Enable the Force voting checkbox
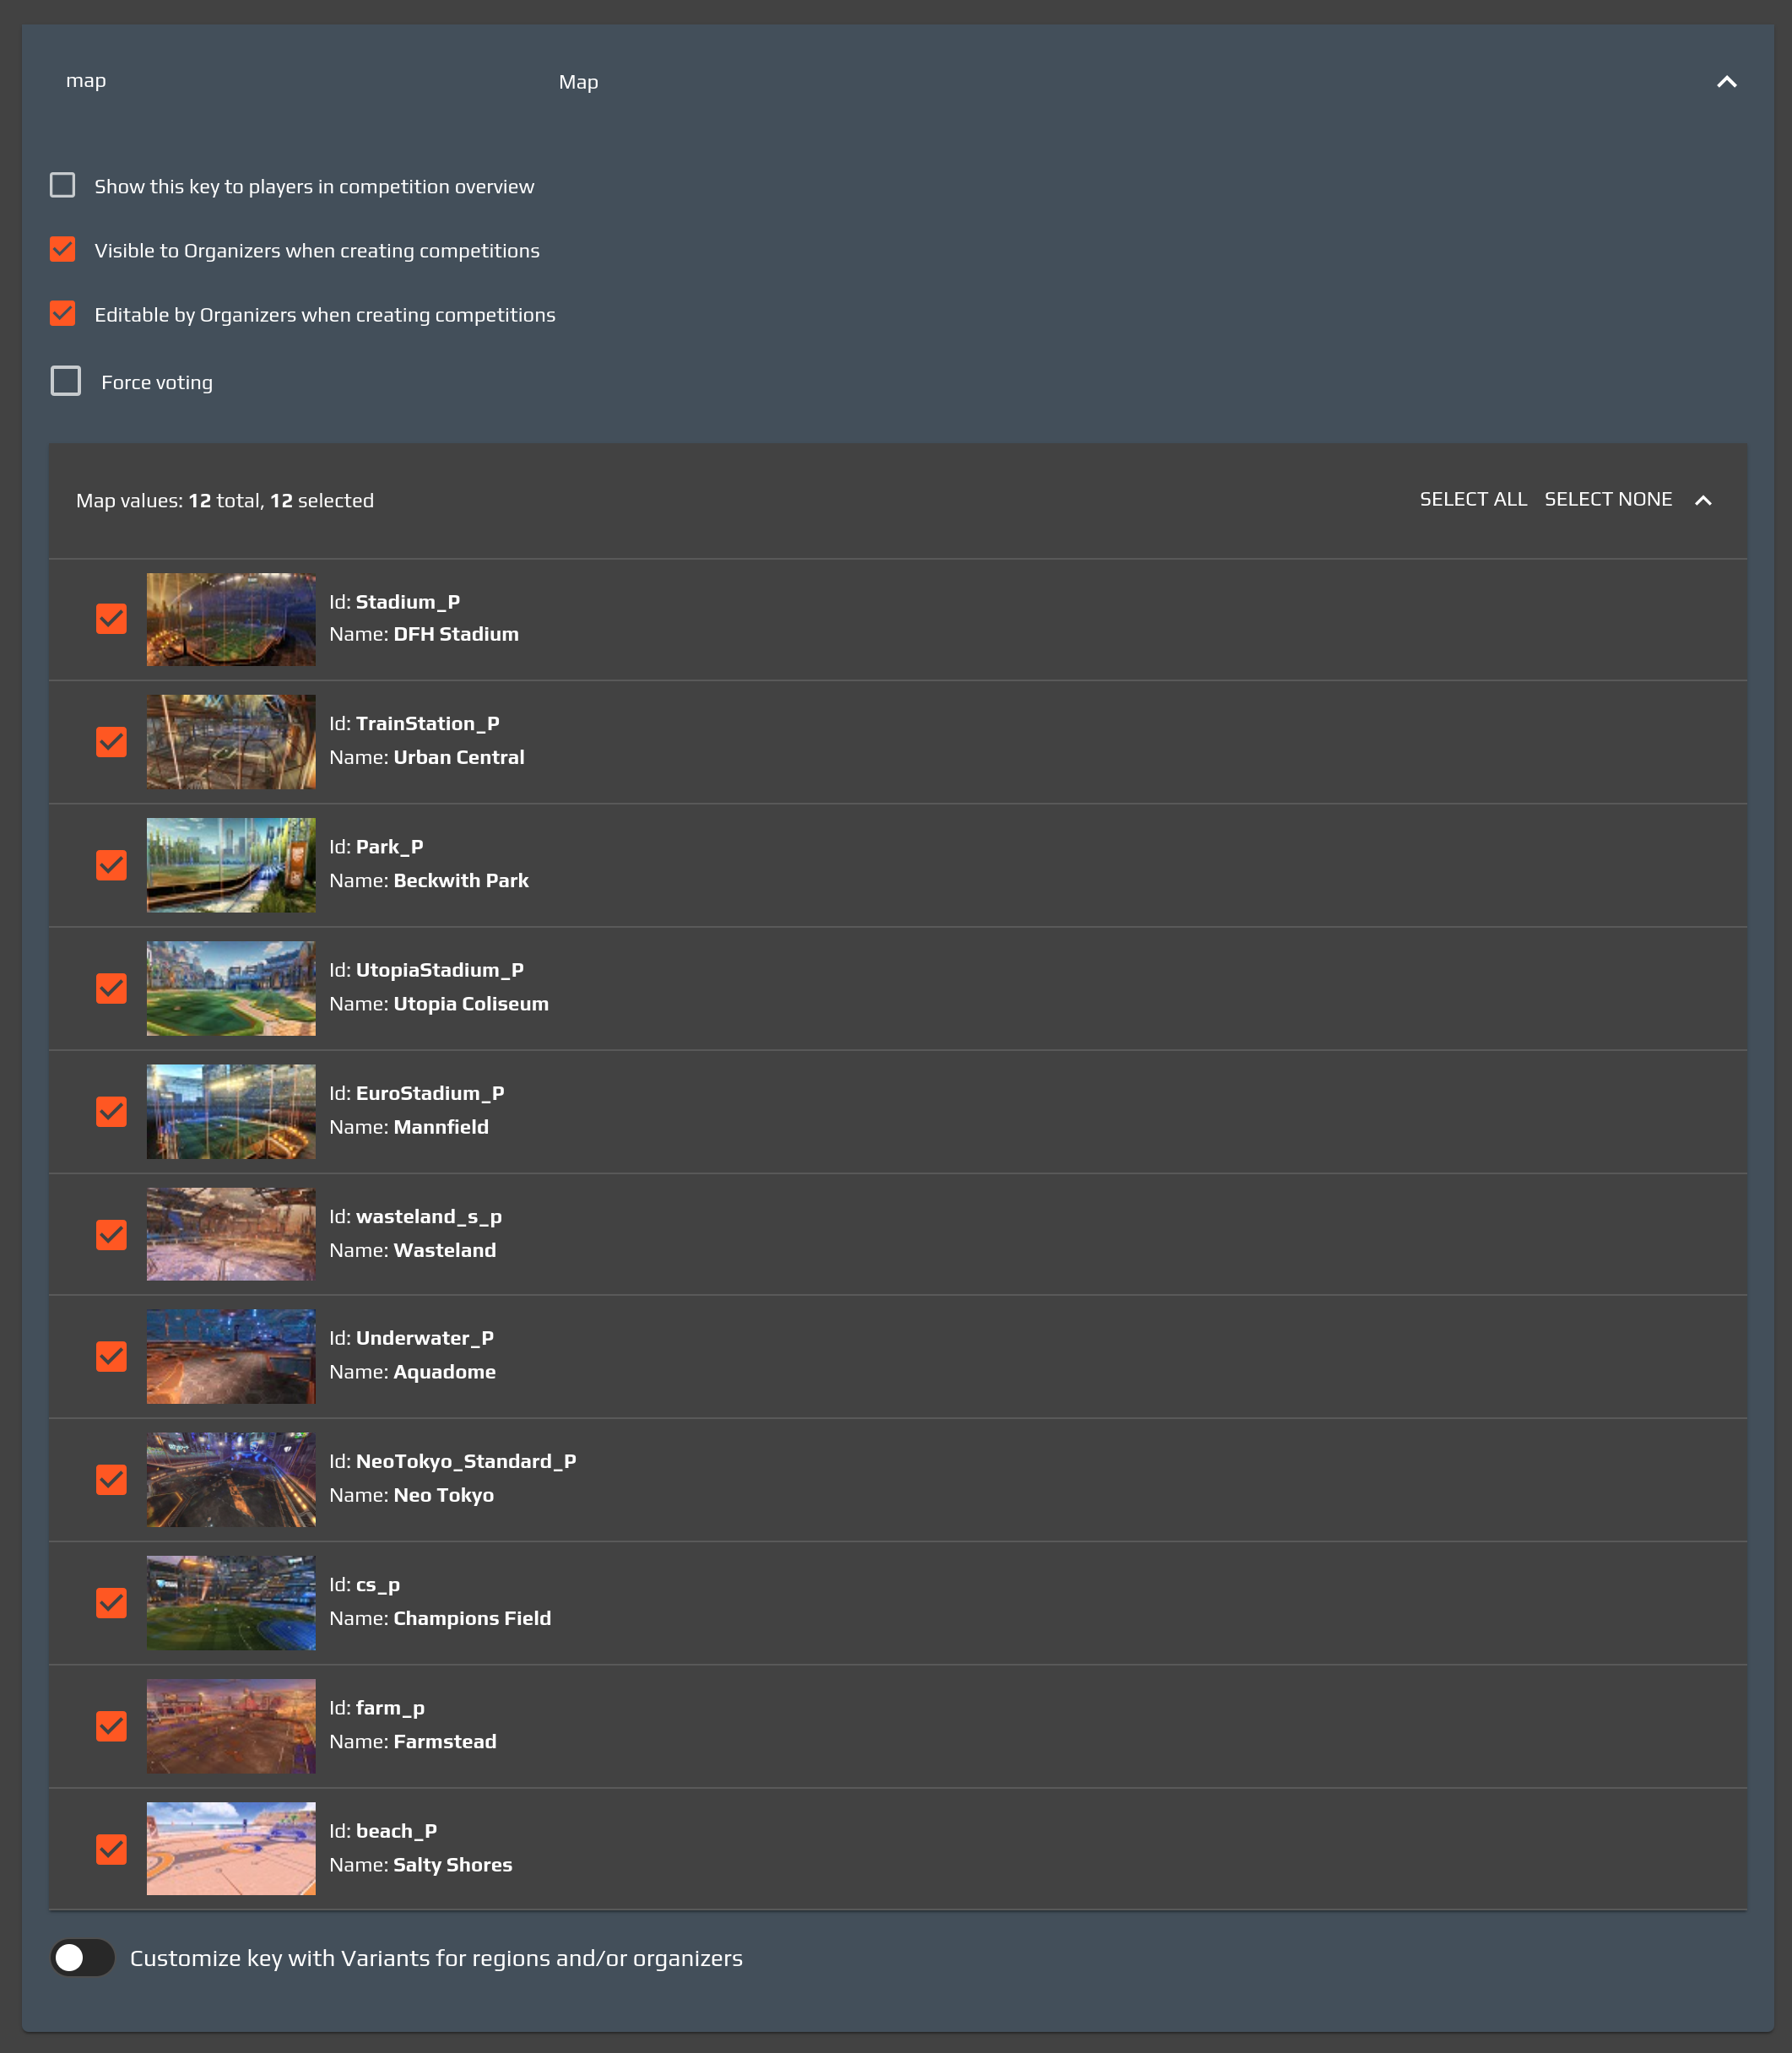1792x2053 pixels. coord(66,381)
